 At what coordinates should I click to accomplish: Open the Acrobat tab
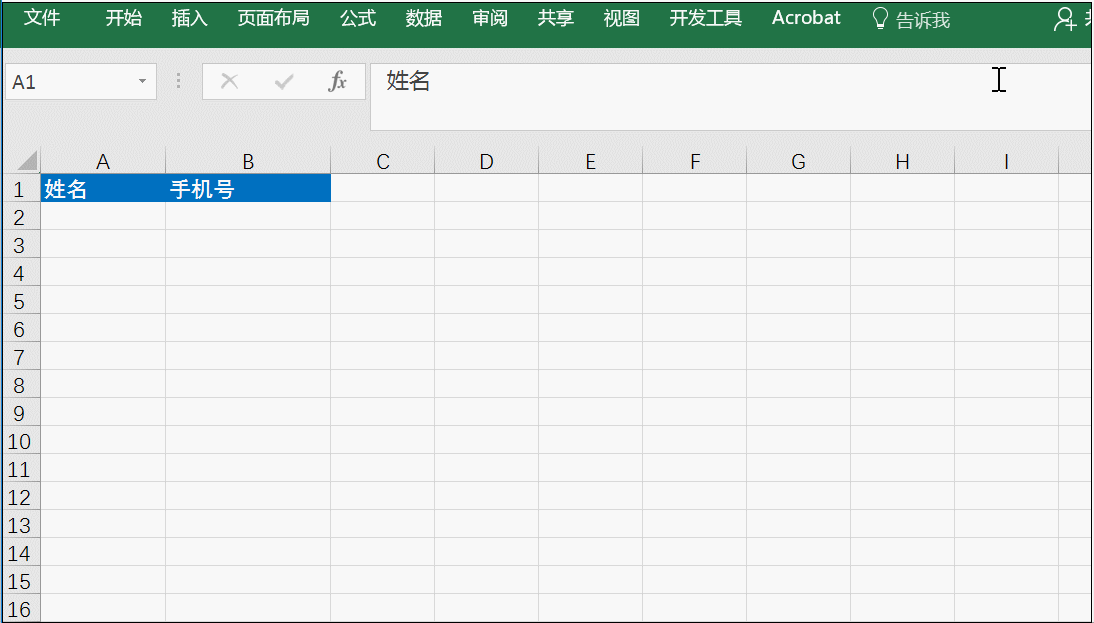tap(806, 18)
